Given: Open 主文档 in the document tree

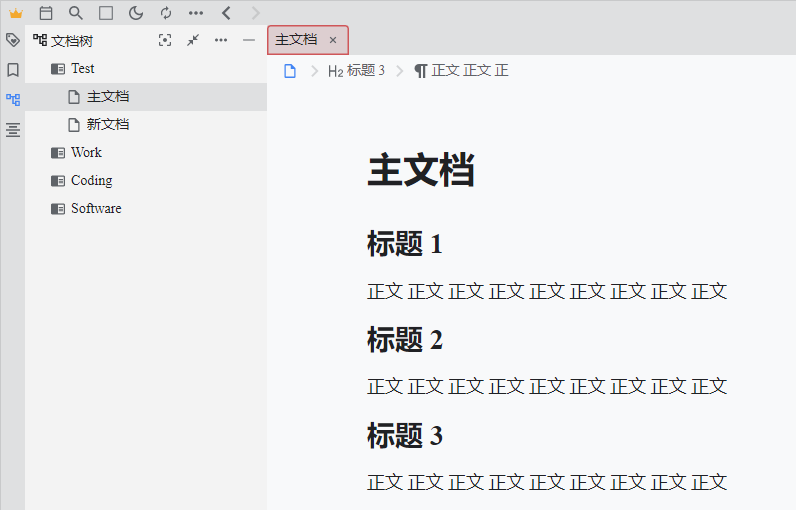Looking at the screenshot, I should [146, 96].
